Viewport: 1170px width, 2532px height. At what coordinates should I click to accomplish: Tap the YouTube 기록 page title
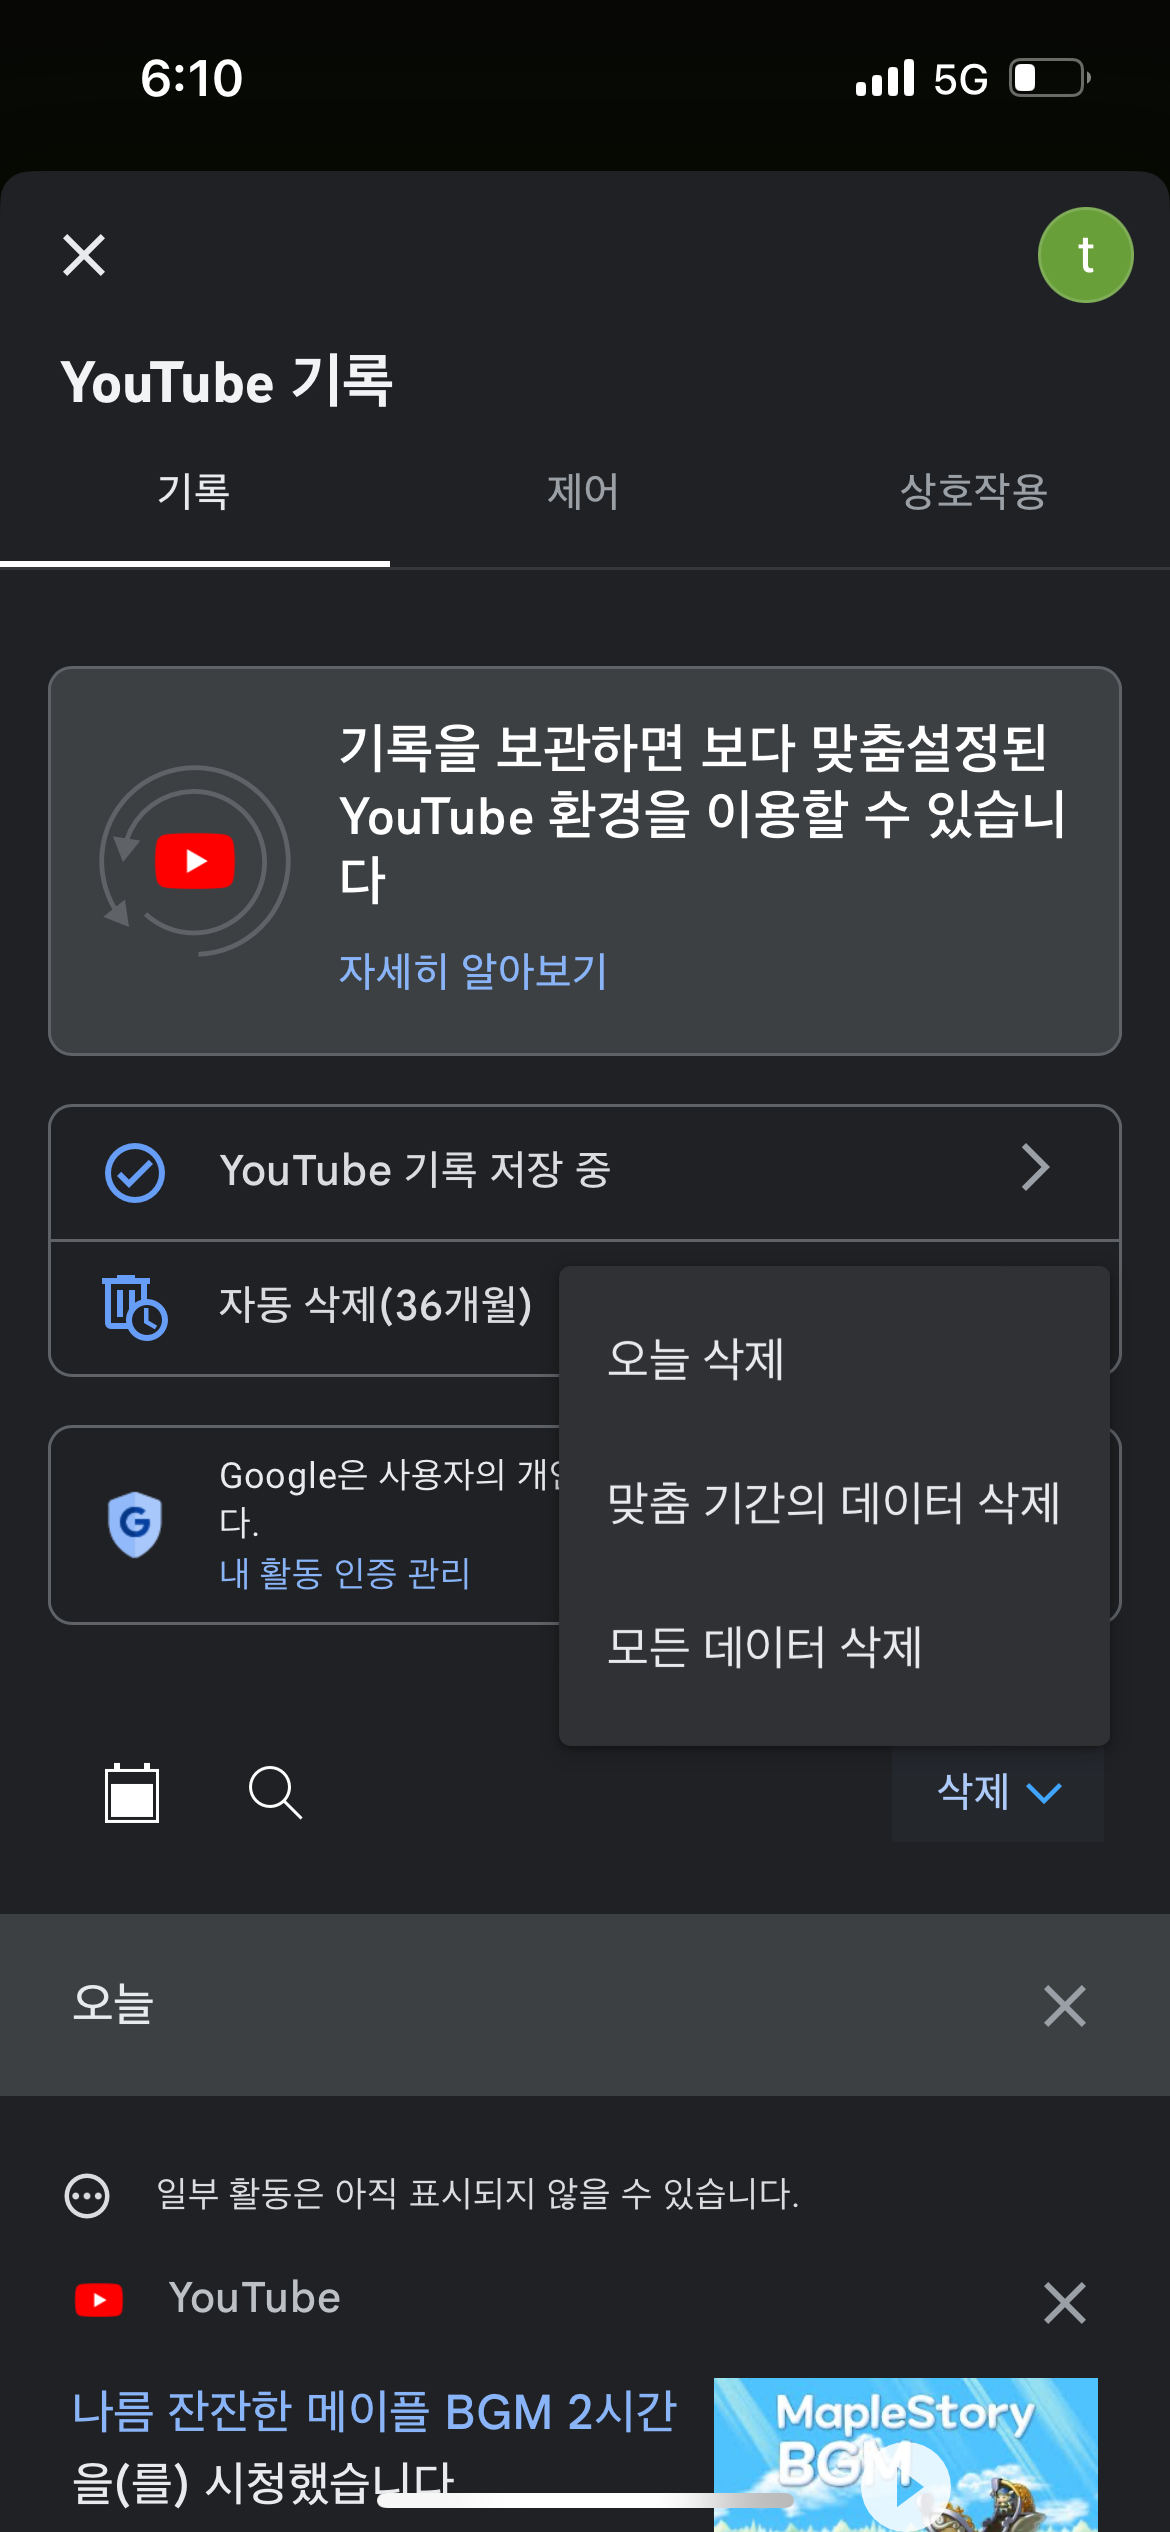[x=227, y=382]
